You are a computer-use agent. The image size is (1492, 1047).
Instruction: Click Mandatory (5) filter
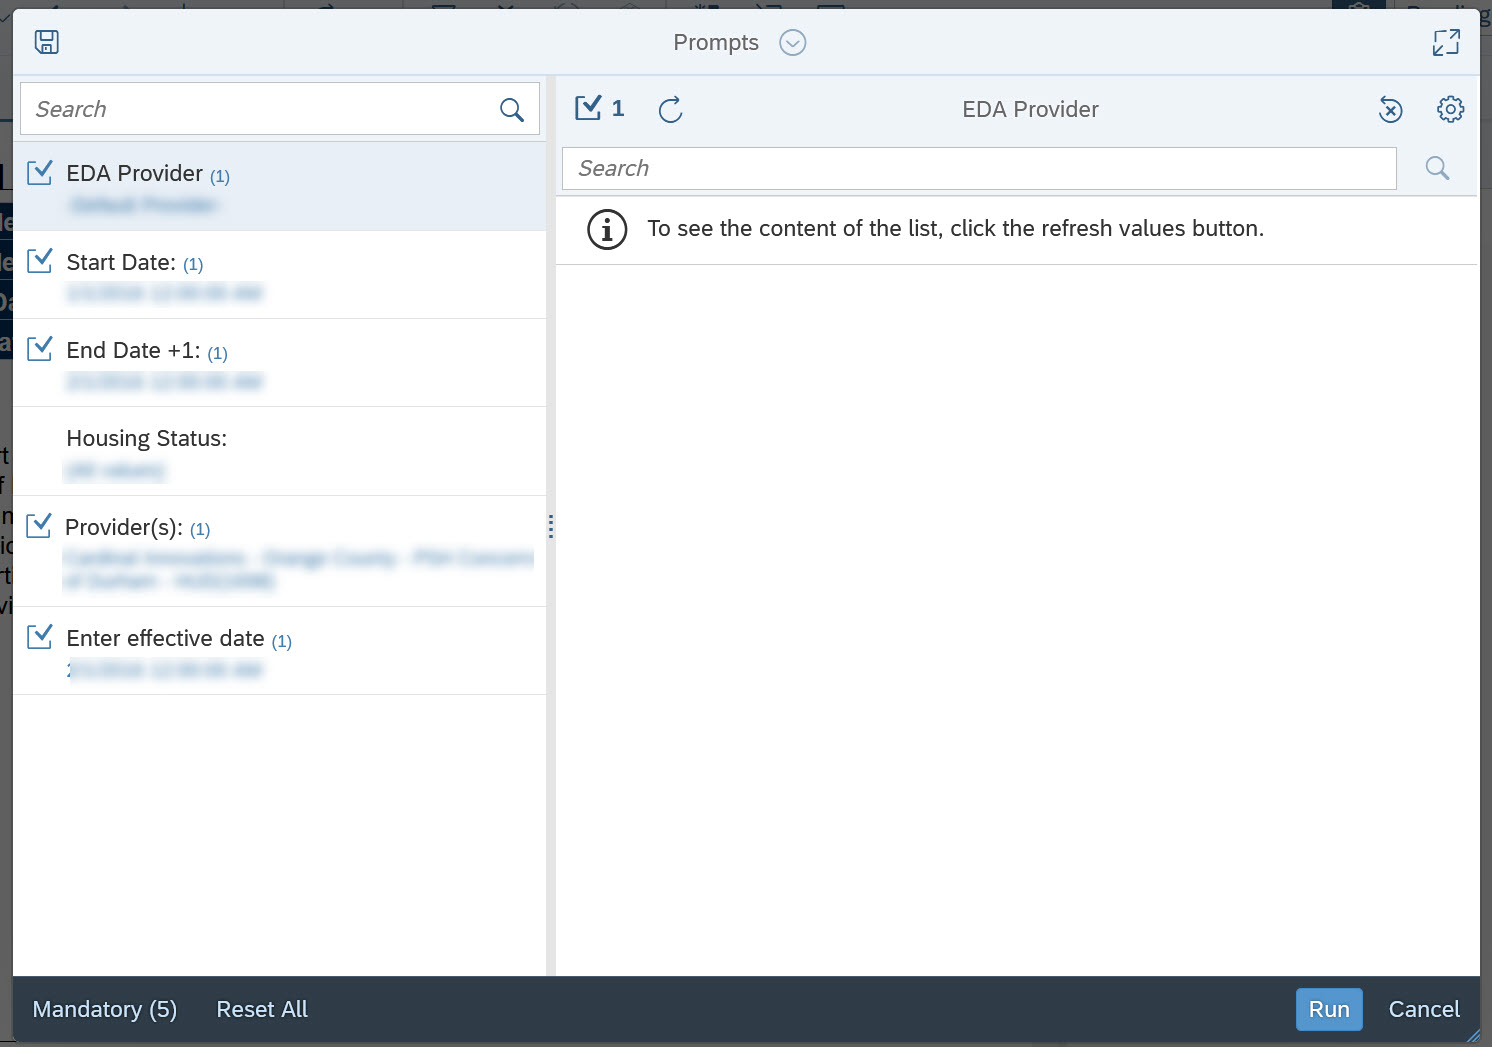click(x=105, y=1010)
